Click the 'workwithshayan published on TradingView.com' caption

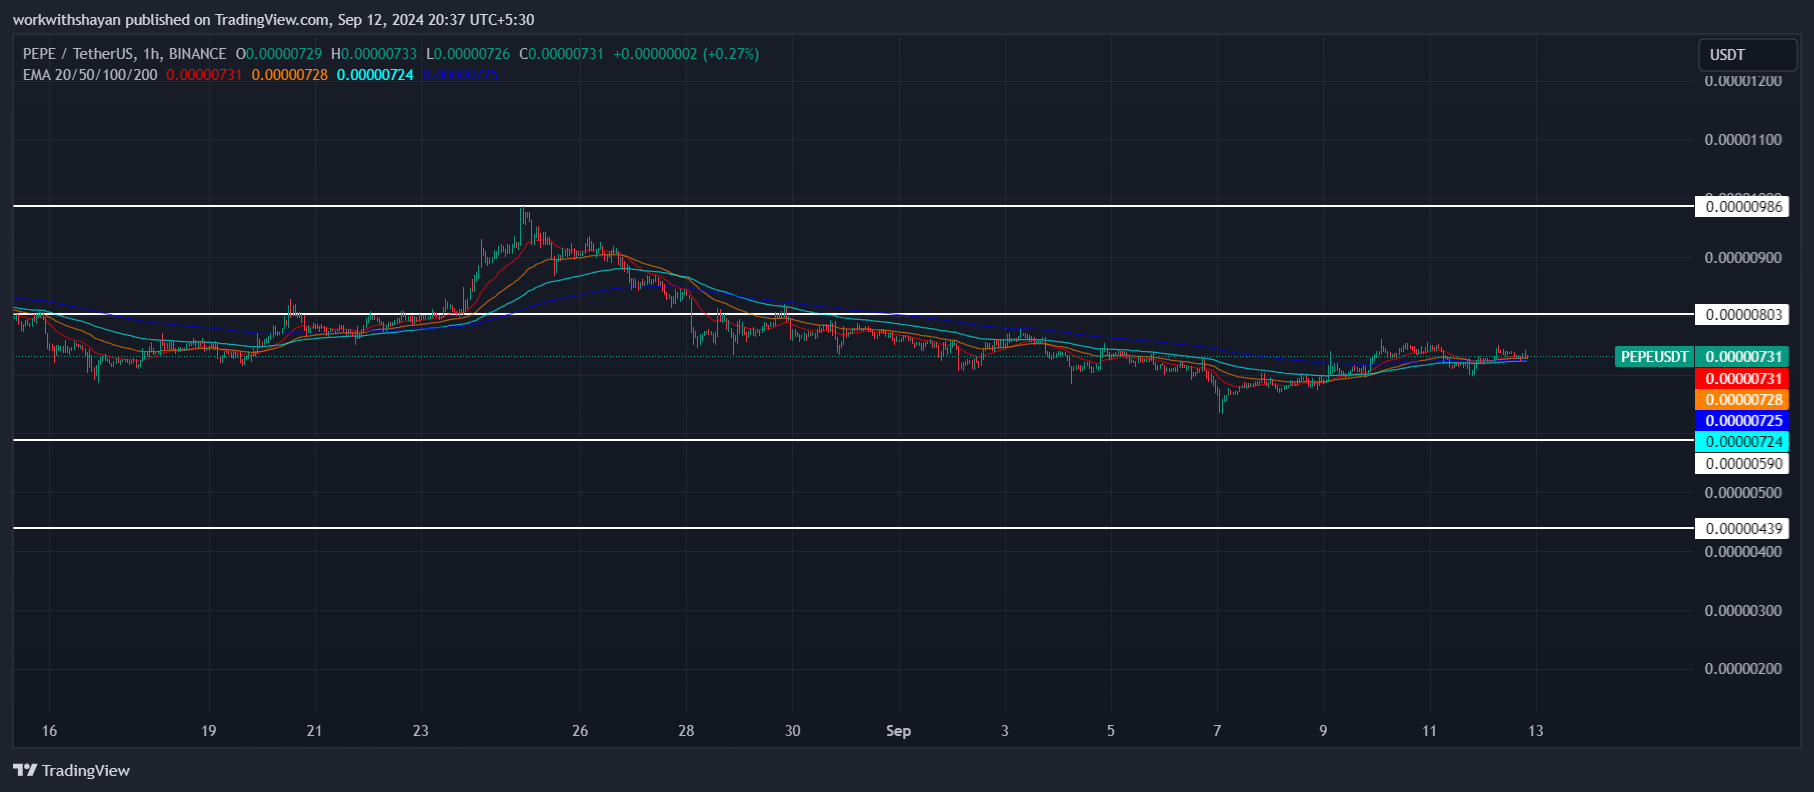click(172, 20)
